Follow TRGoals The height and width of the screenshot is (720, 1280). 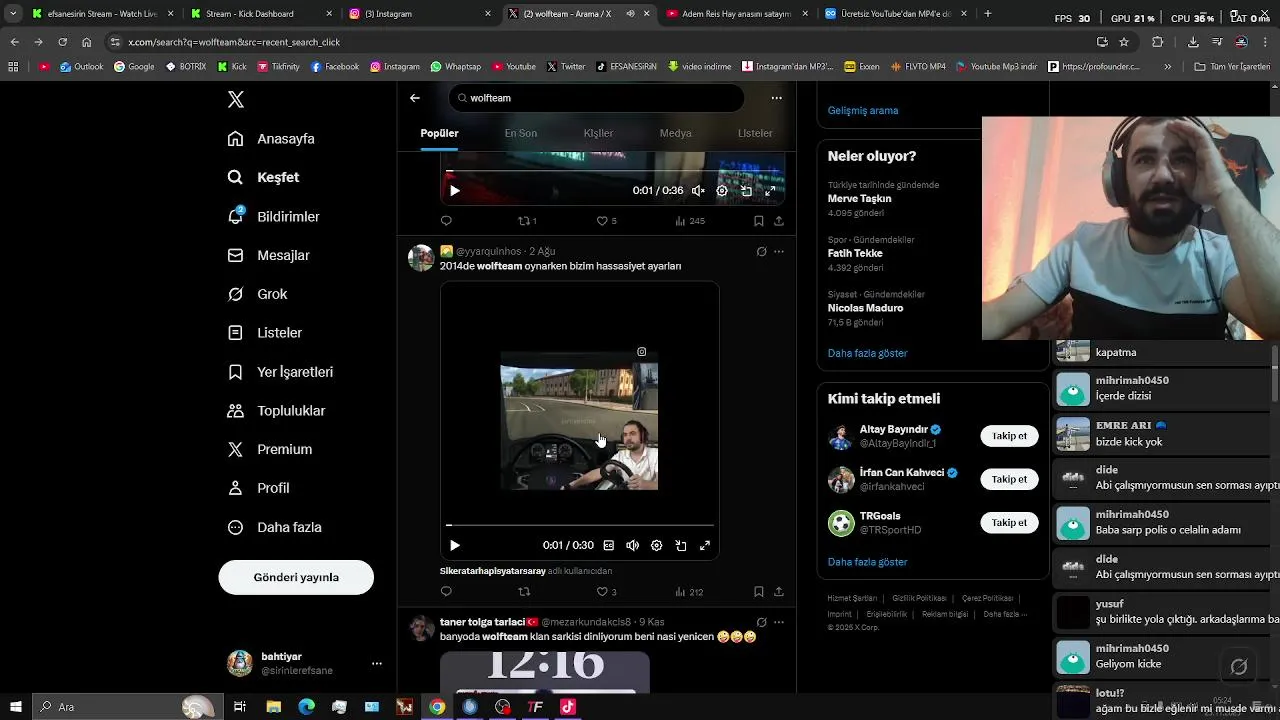click(1009, 522)
